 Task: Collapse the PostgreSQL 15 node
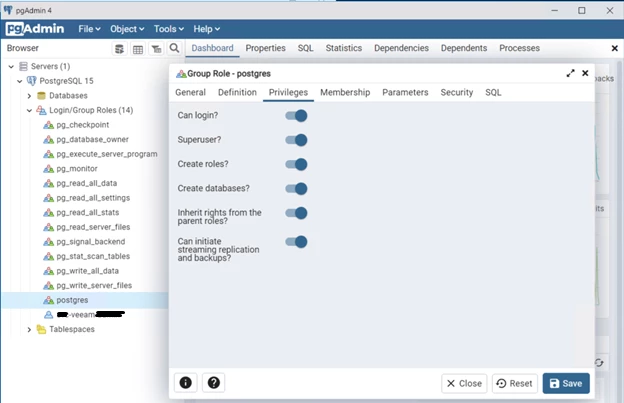pyautogui.click(x=20, y=81)
